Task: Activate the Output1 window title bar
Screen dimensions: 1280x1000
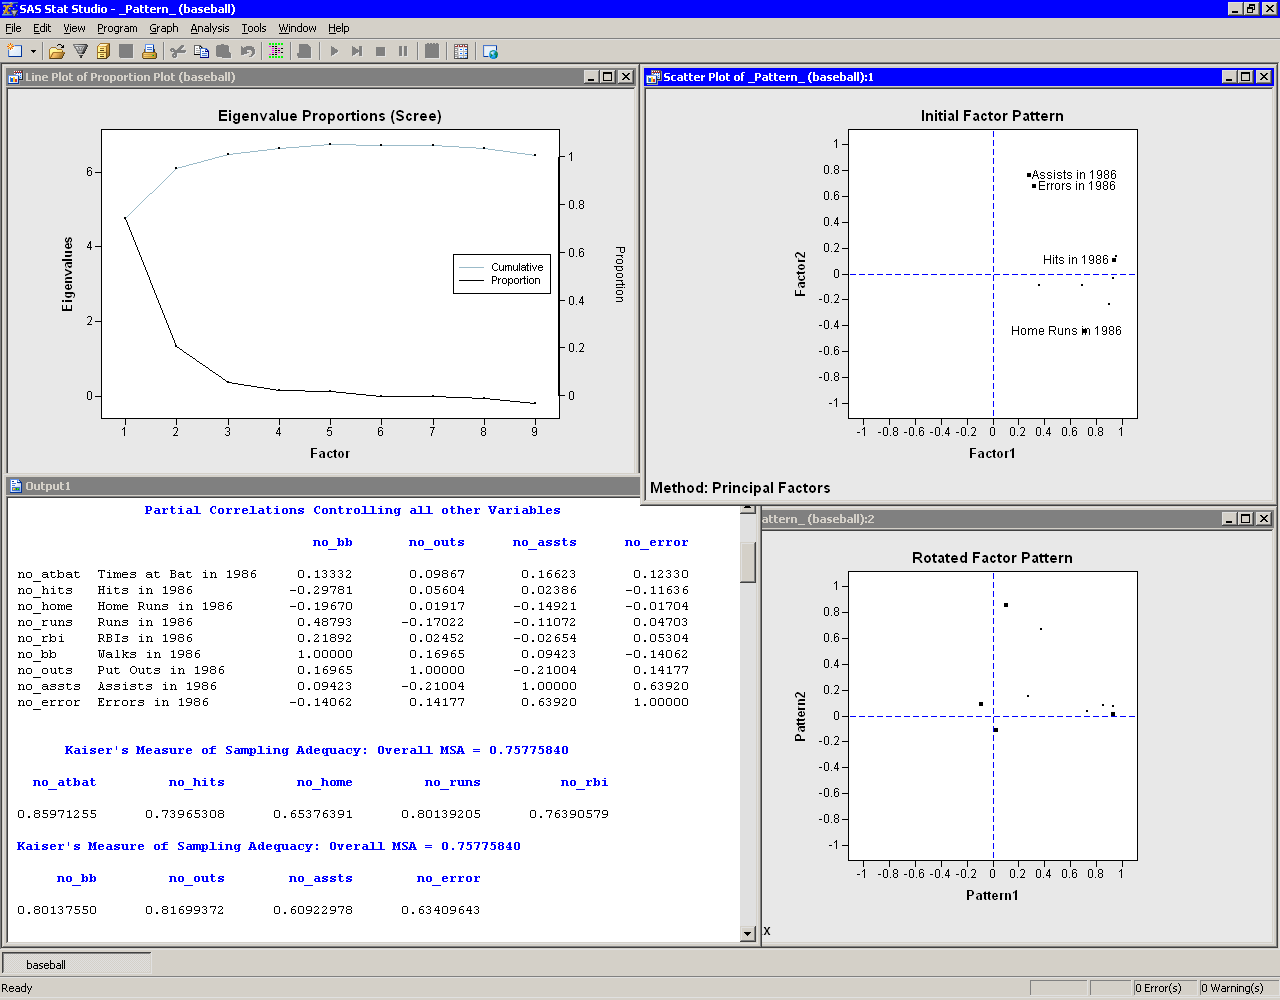Action: coord(300,486)
